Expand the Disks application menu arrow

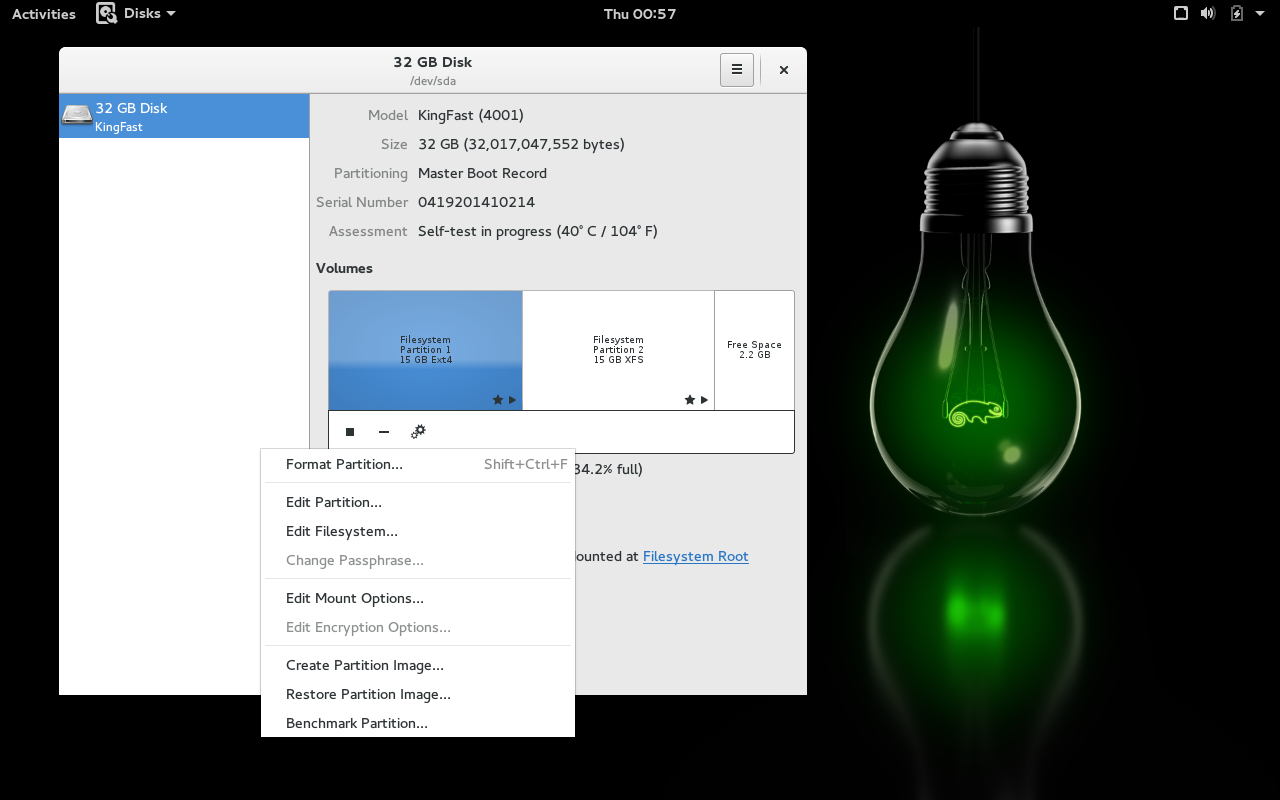tap(171, 14)
